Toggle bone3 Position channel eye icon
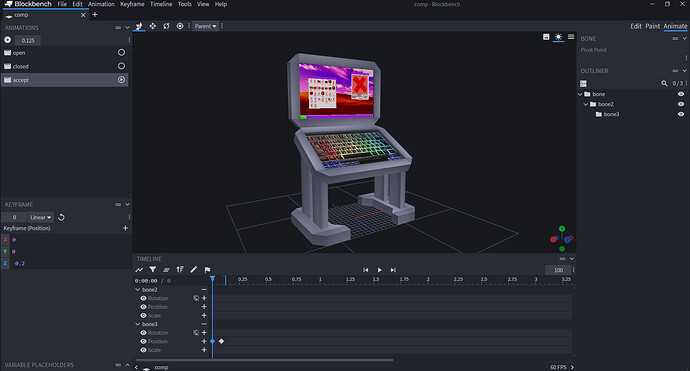Screen dimensions: 690x371 pos(143,341)
